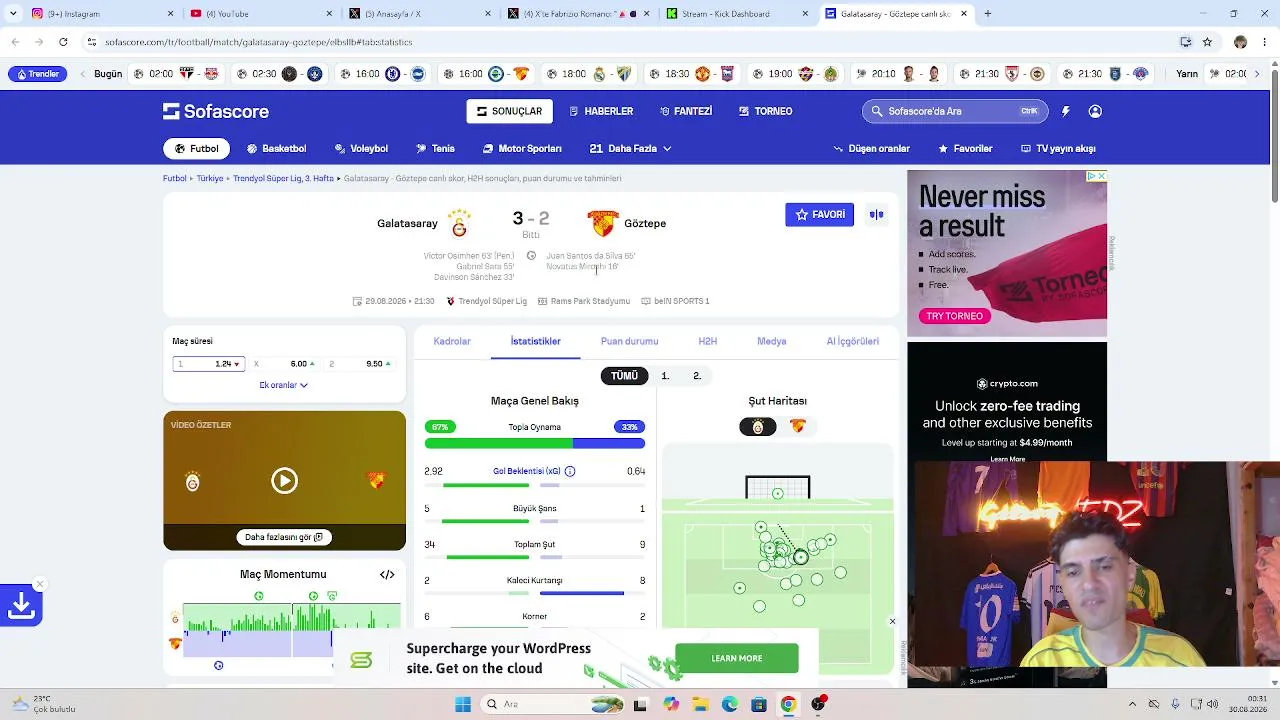Select the 2. half period filter

point(697,376)
